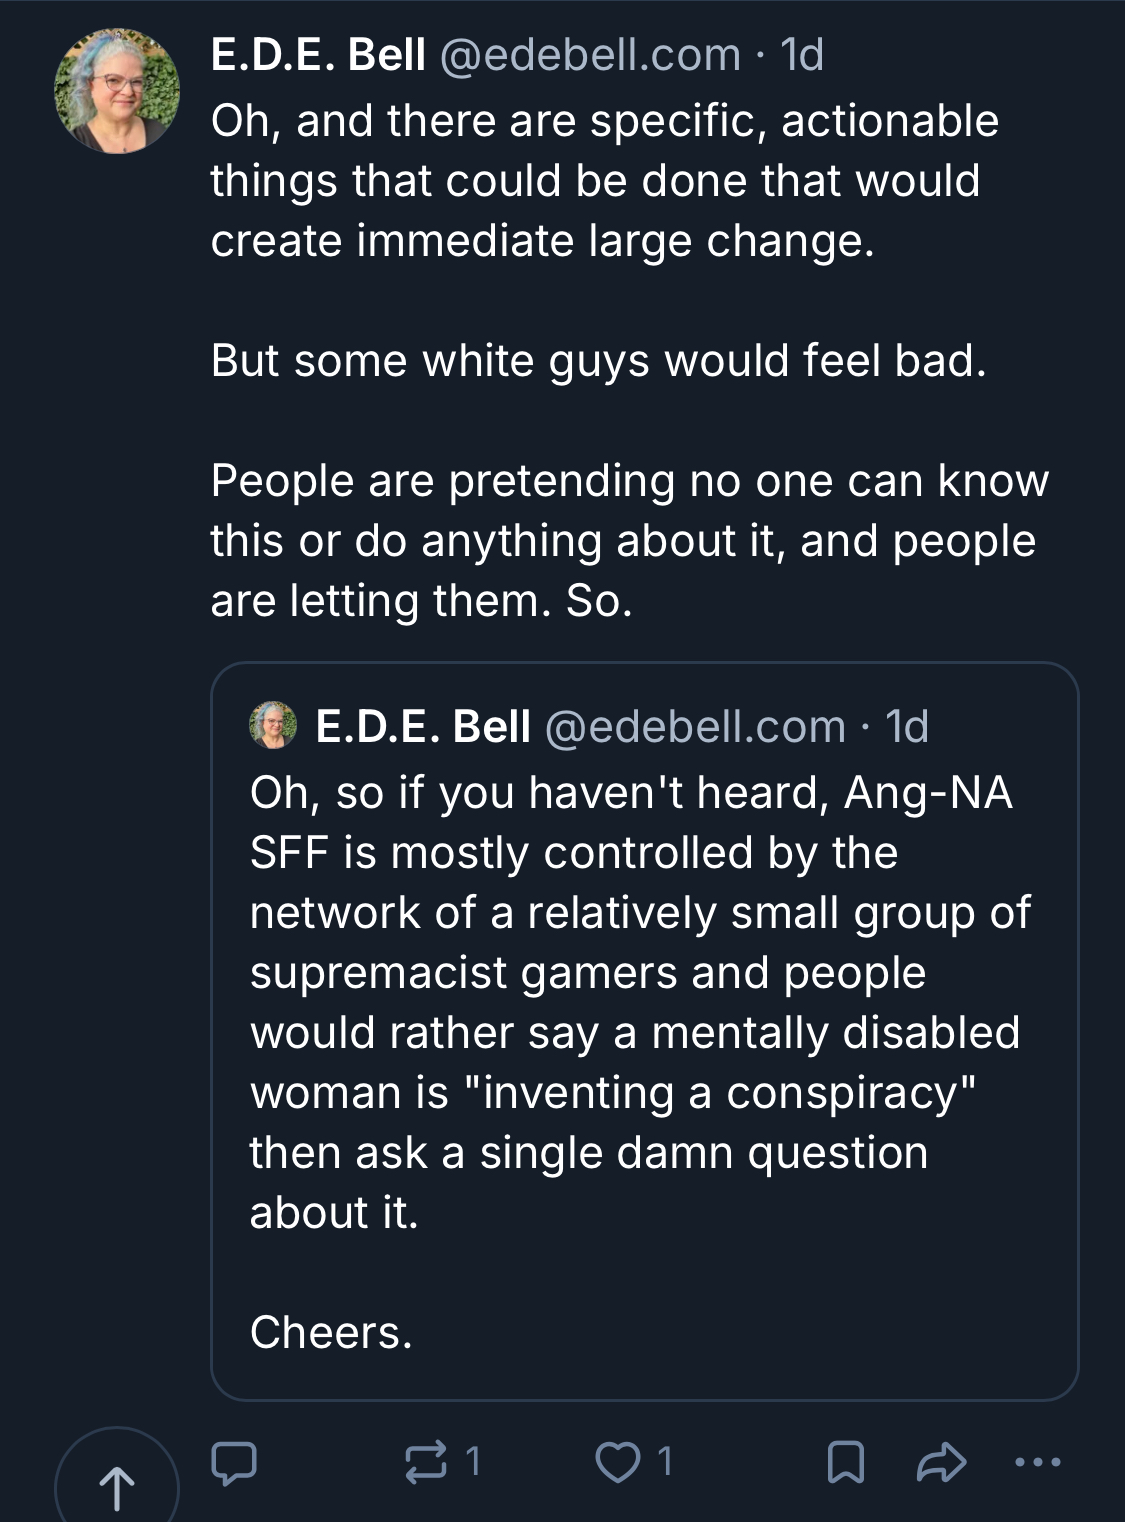View the like count of 1
This screenshot has width=1125, height=1522.
click(665, 1463)
